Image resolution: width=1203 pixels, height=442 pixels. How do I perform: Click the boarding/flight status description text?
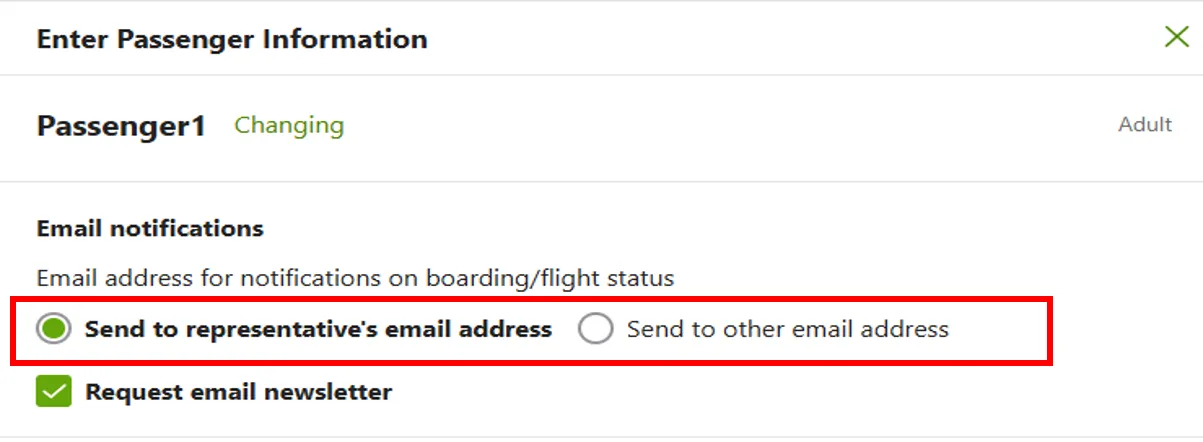coord(355,279)
